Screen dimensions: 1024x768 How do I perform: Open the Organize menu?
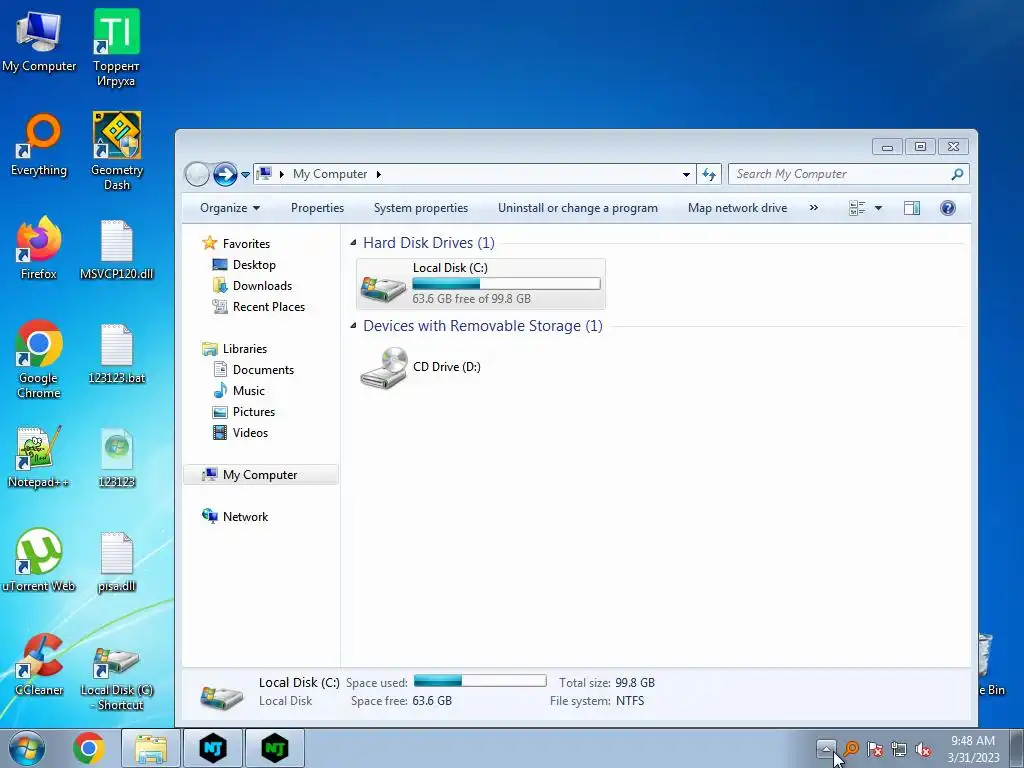pyautogui.click(x=230, y=208)
